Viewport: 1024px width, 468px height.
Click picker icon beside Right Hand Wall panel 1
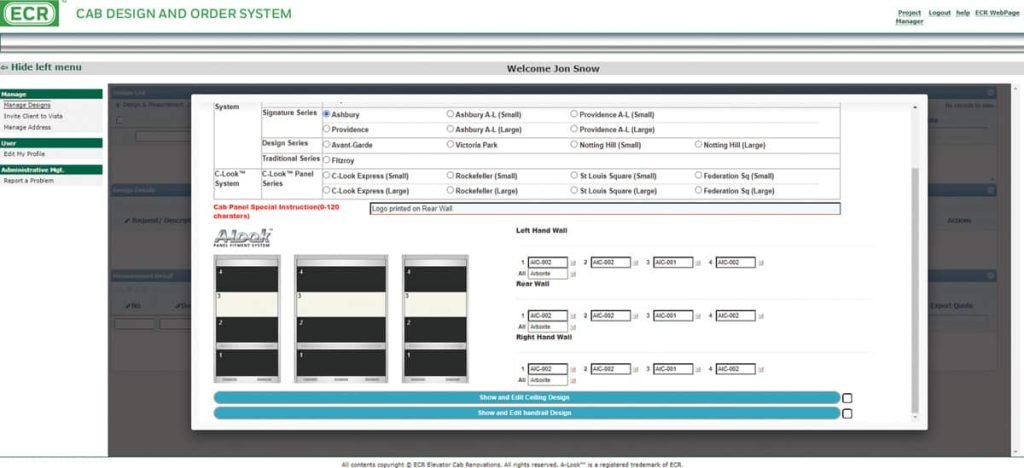pos(573,369)
